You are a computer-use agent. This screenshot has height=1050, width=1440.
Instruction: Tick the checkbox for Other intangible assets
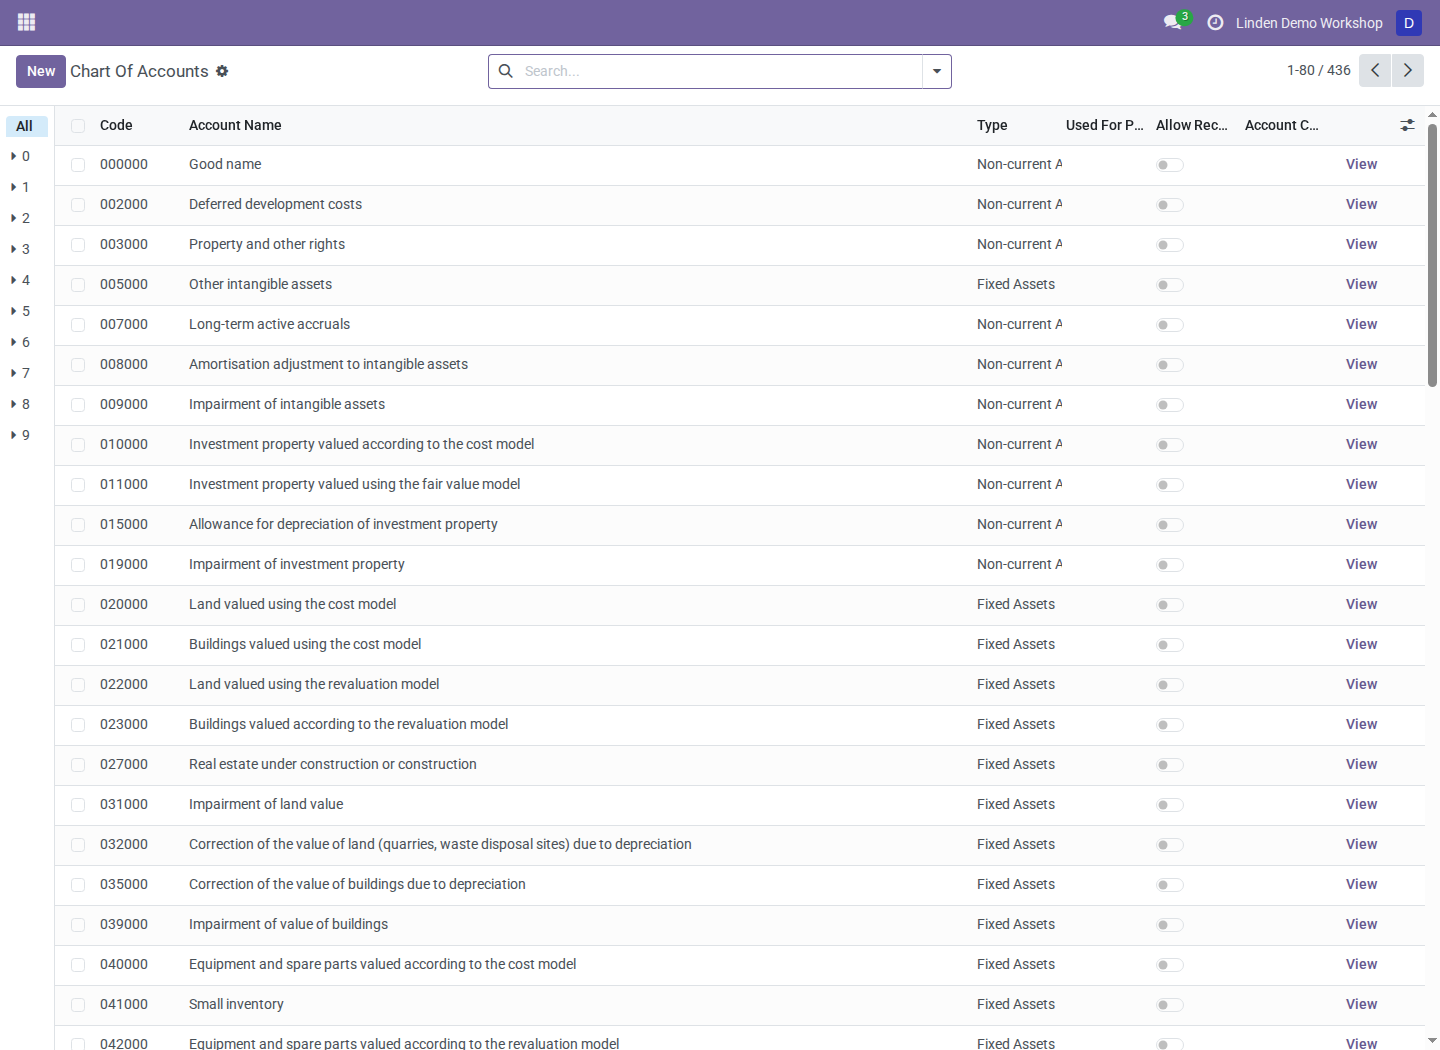tap(78, 285)
